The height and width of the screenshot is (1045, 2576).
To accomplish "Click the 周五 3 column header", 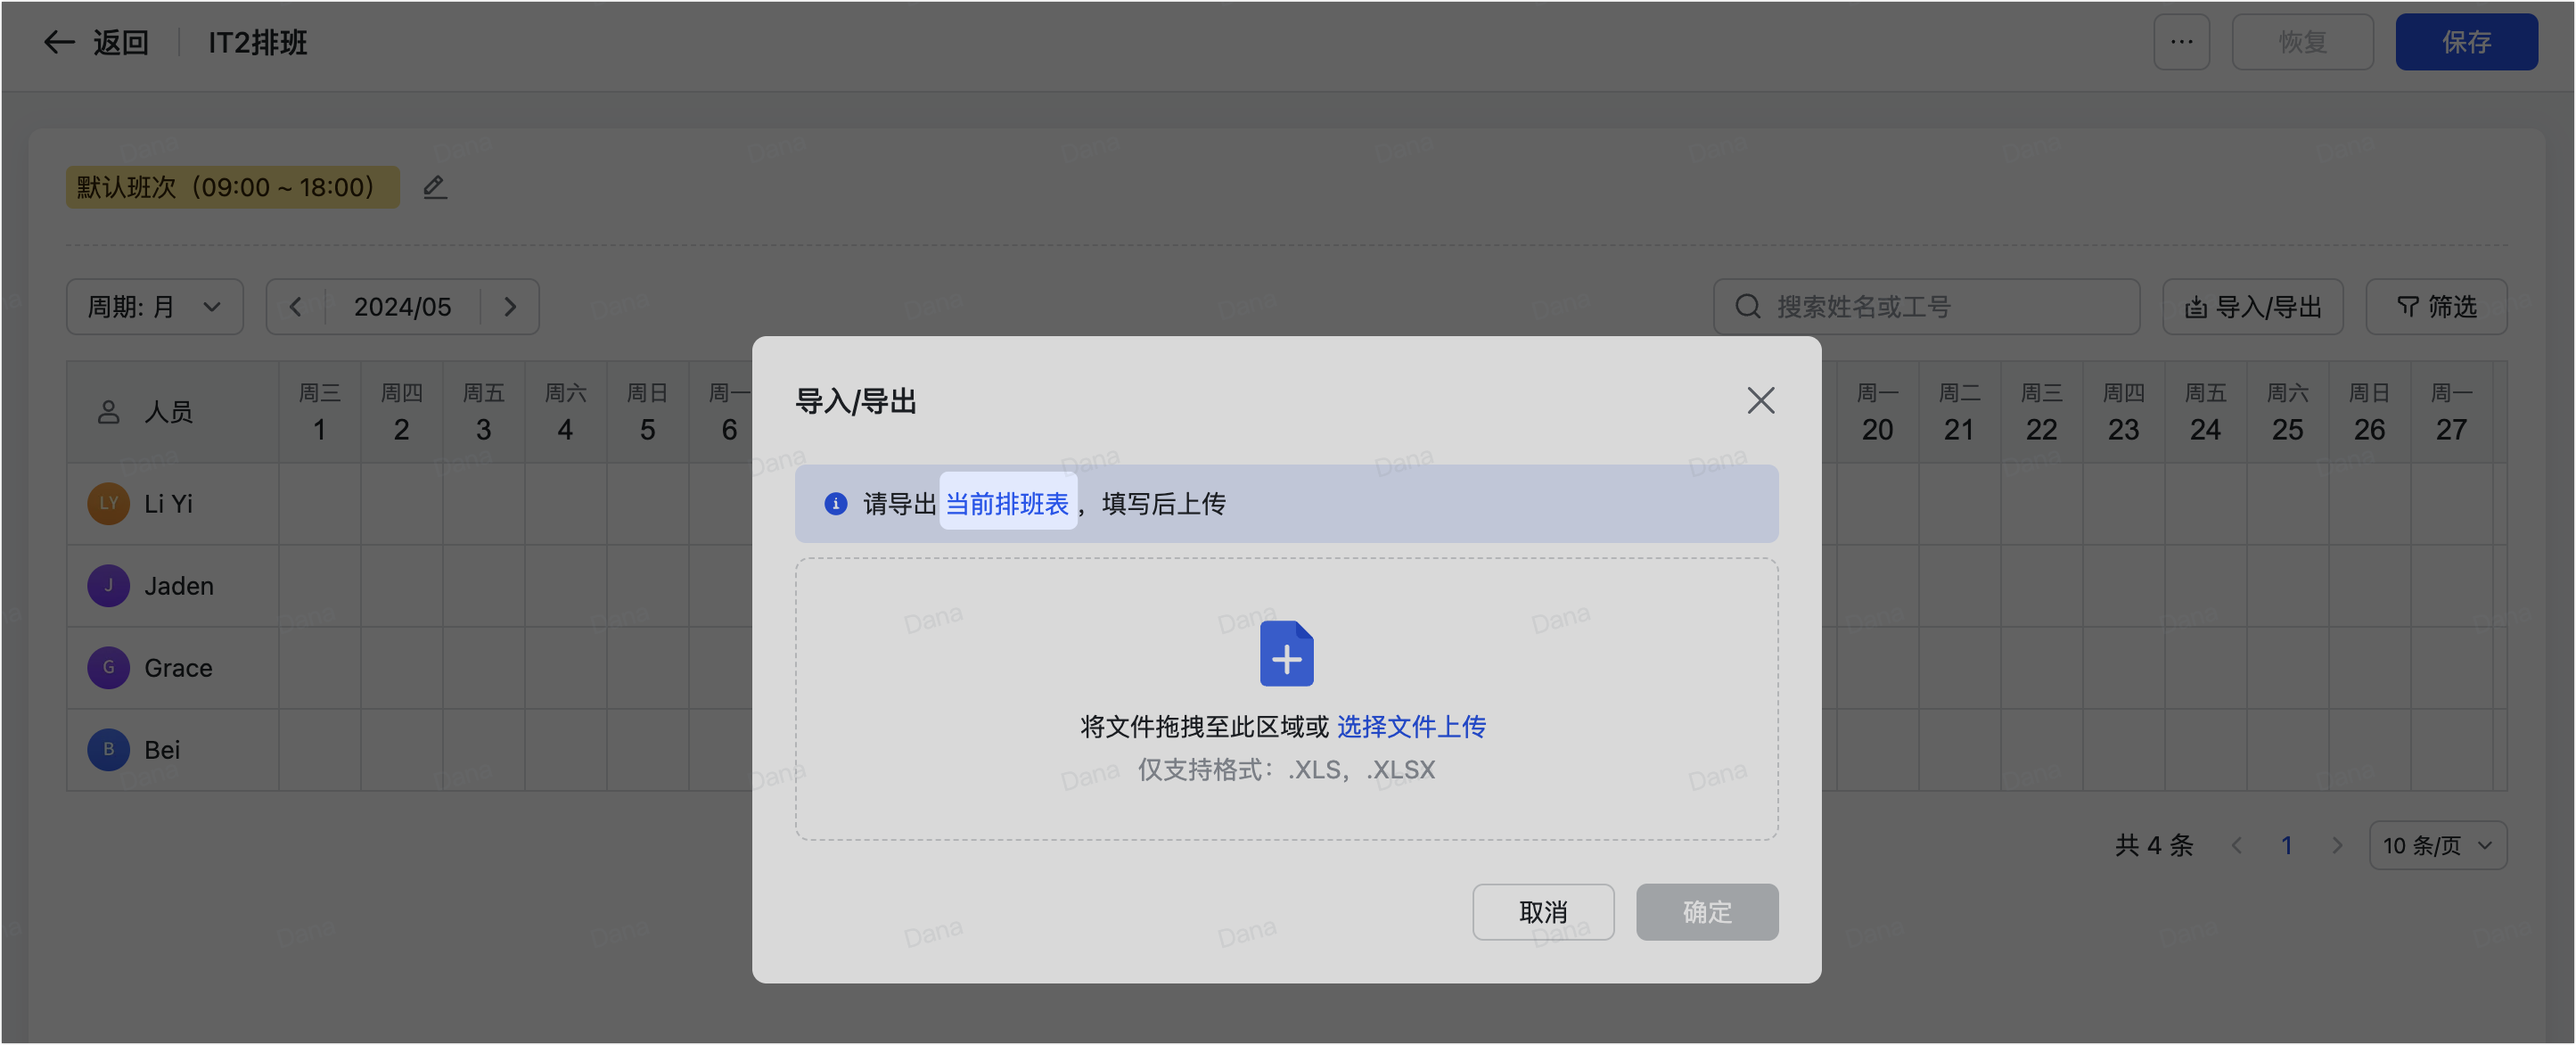I will click(x=483, y=411).
